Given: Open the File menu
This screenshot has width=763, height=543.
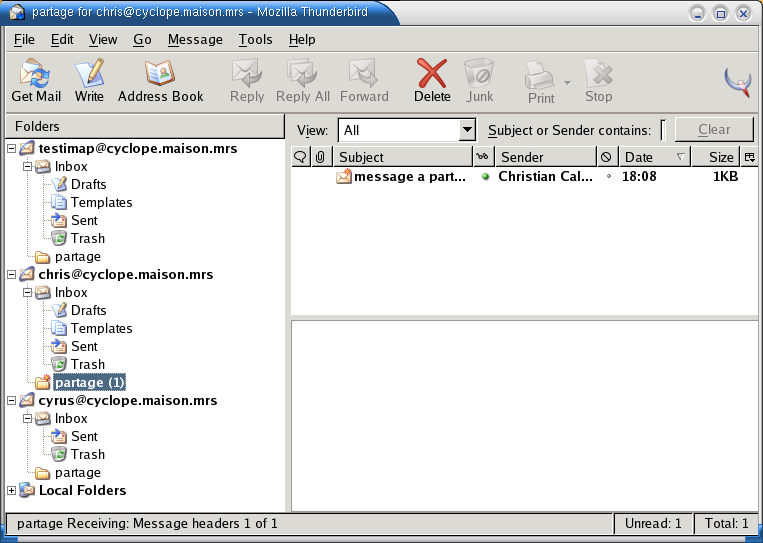Looking at the screenshot, I should pos(24,39).
